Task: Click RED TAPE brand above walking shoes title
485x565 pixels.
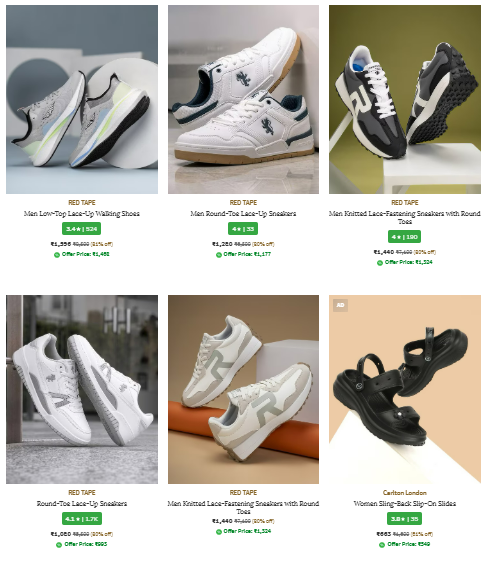Action: pyautogui.click(x=82, y=203)
